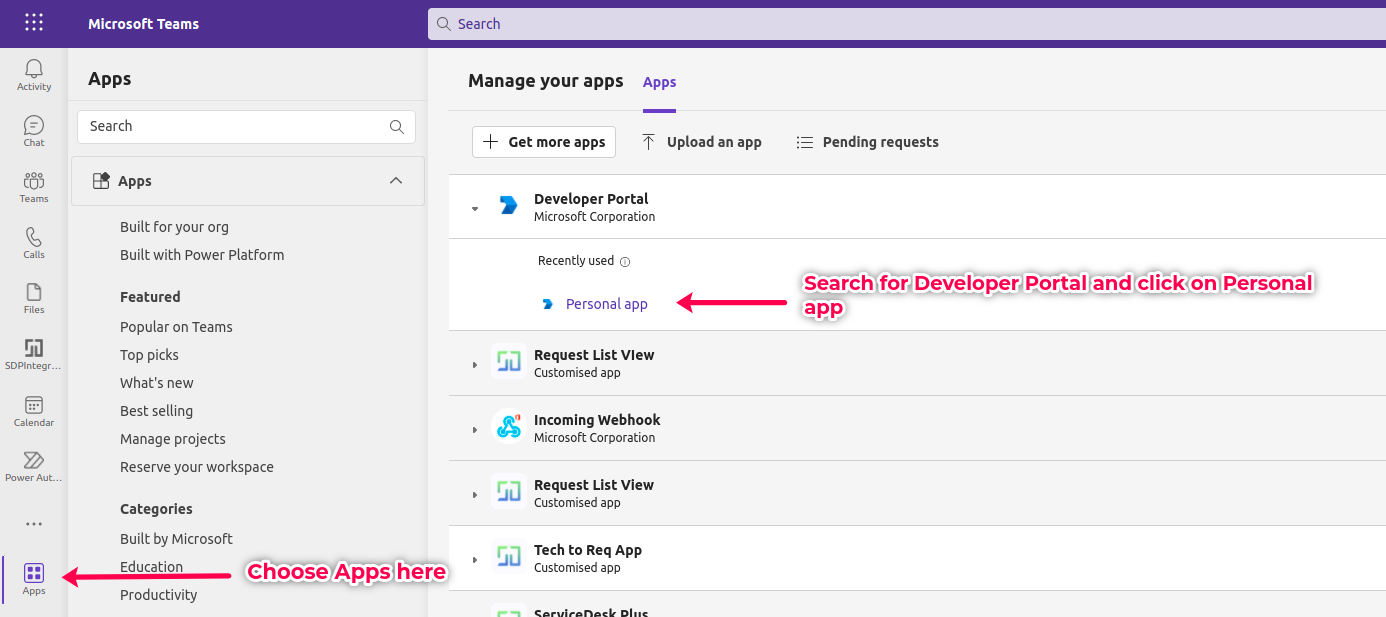The width and height of the screenshot is (1386, 617).
Task: Open the Activity bell icon
Action: tap(34, 75)
